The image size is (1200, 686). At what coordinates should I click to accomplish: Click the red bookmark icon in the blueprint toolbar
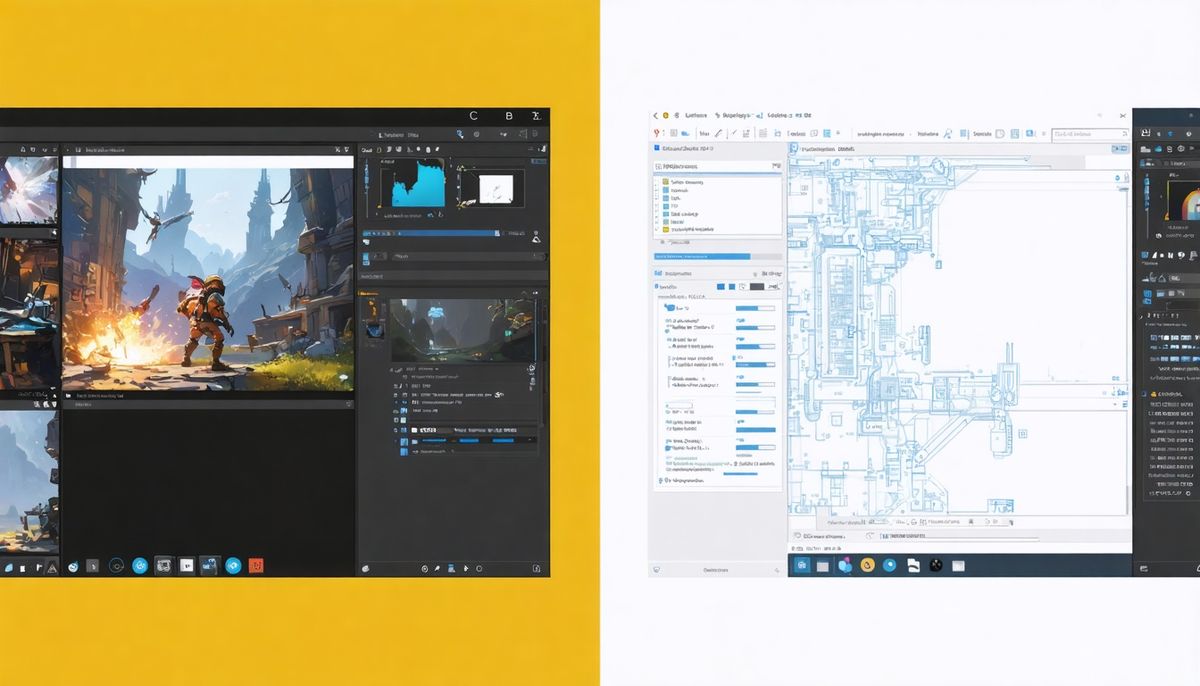click(657, 131)
